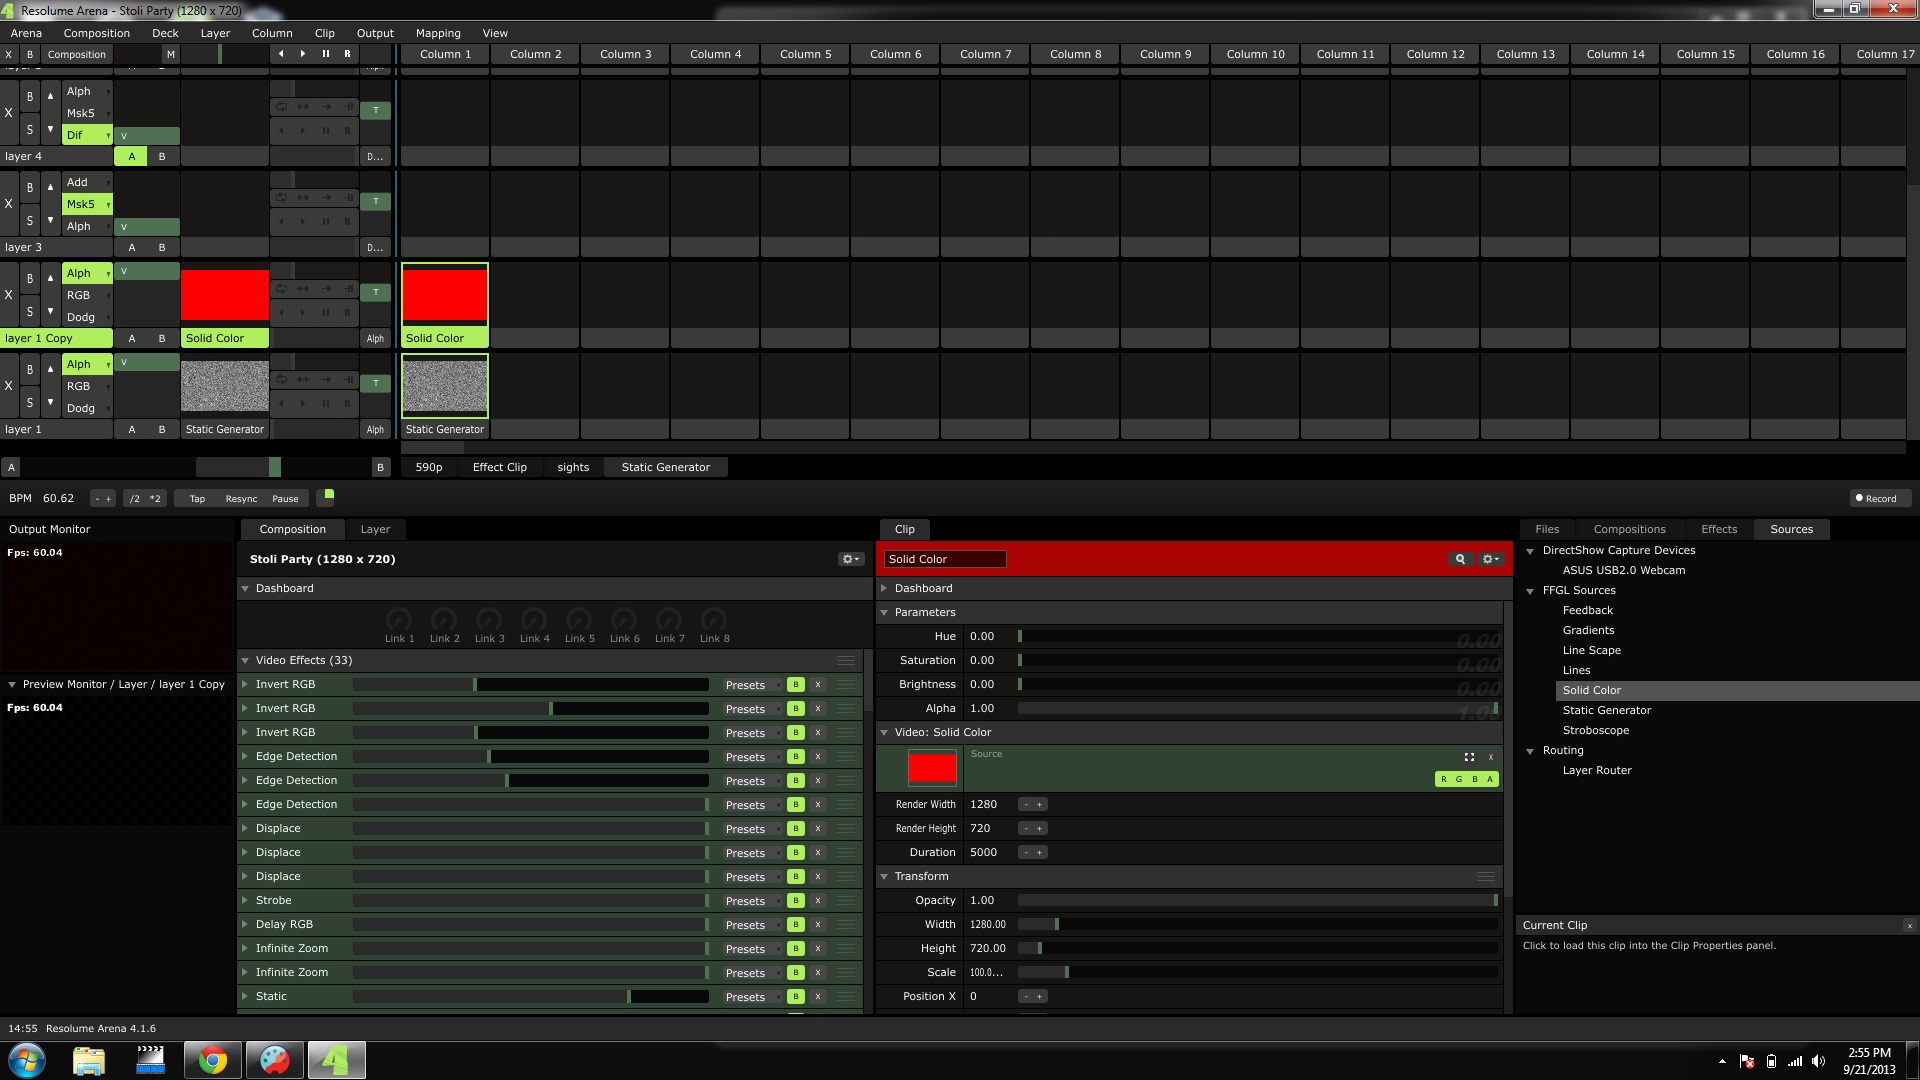Click the Source fullscreen corners icon
This screenshot has height=1080, width=1920.
[1469, 757]
